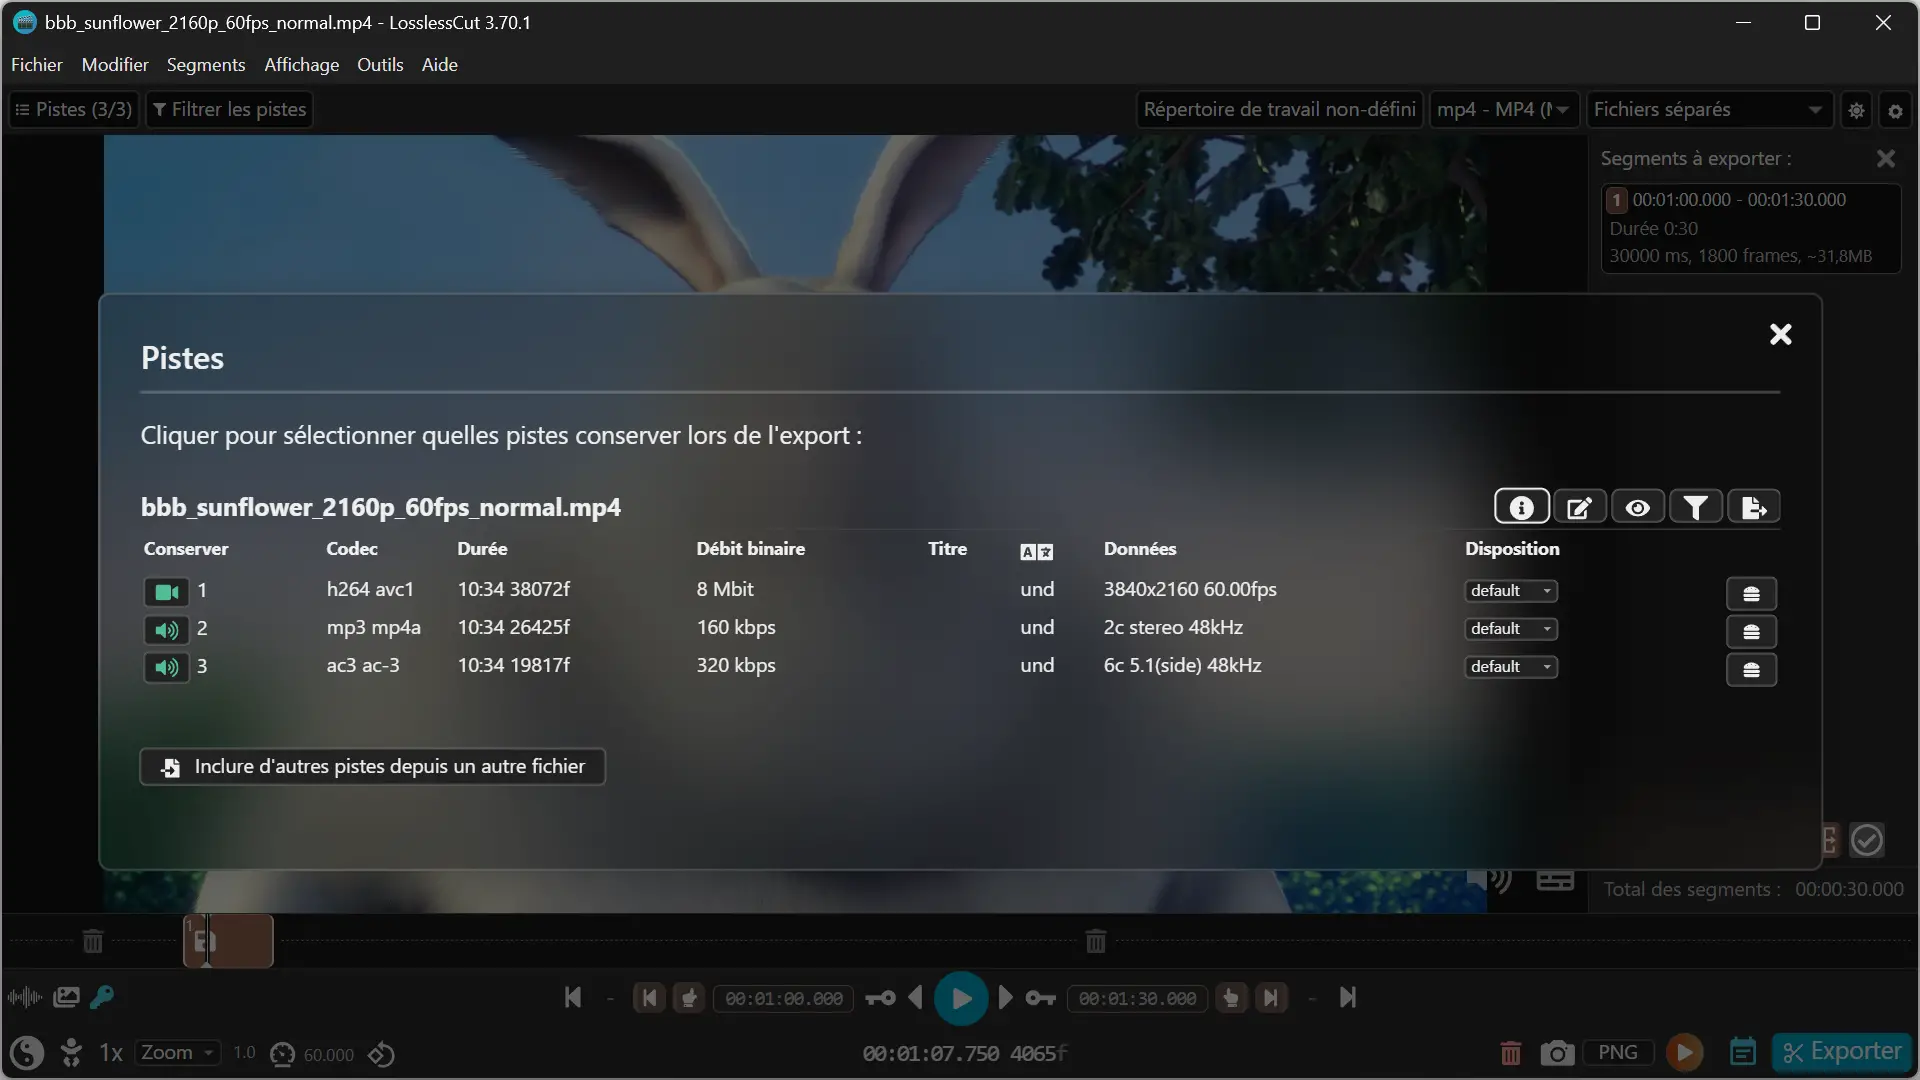Close the Segments à exporter panel
The width and height of the screenshot is (1920, 1080).
tap(1886, 159)
